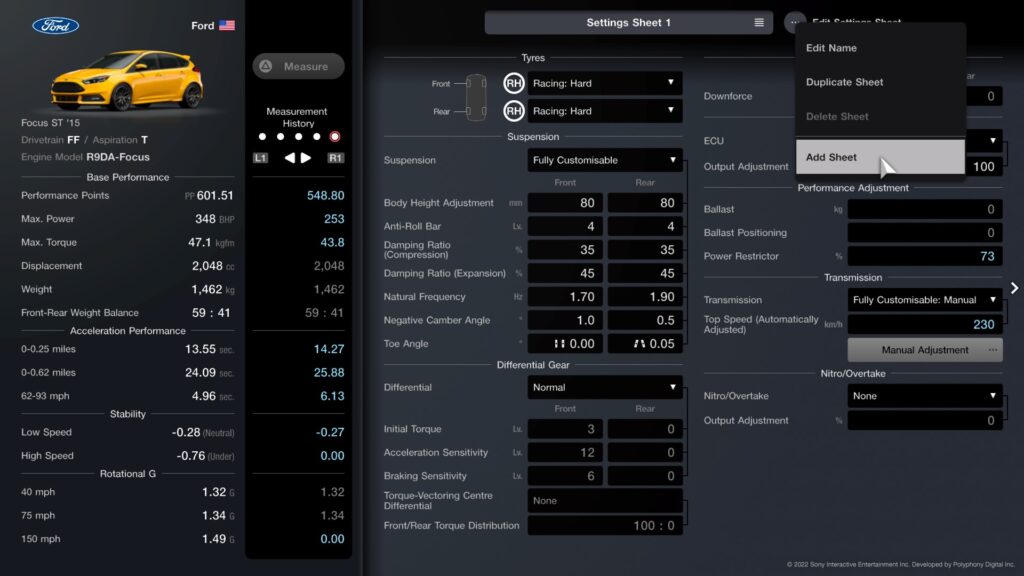This screenshot has height=576, width=1024.
Task: Select the third measurement history dot
Action: (x=298, y=136)
